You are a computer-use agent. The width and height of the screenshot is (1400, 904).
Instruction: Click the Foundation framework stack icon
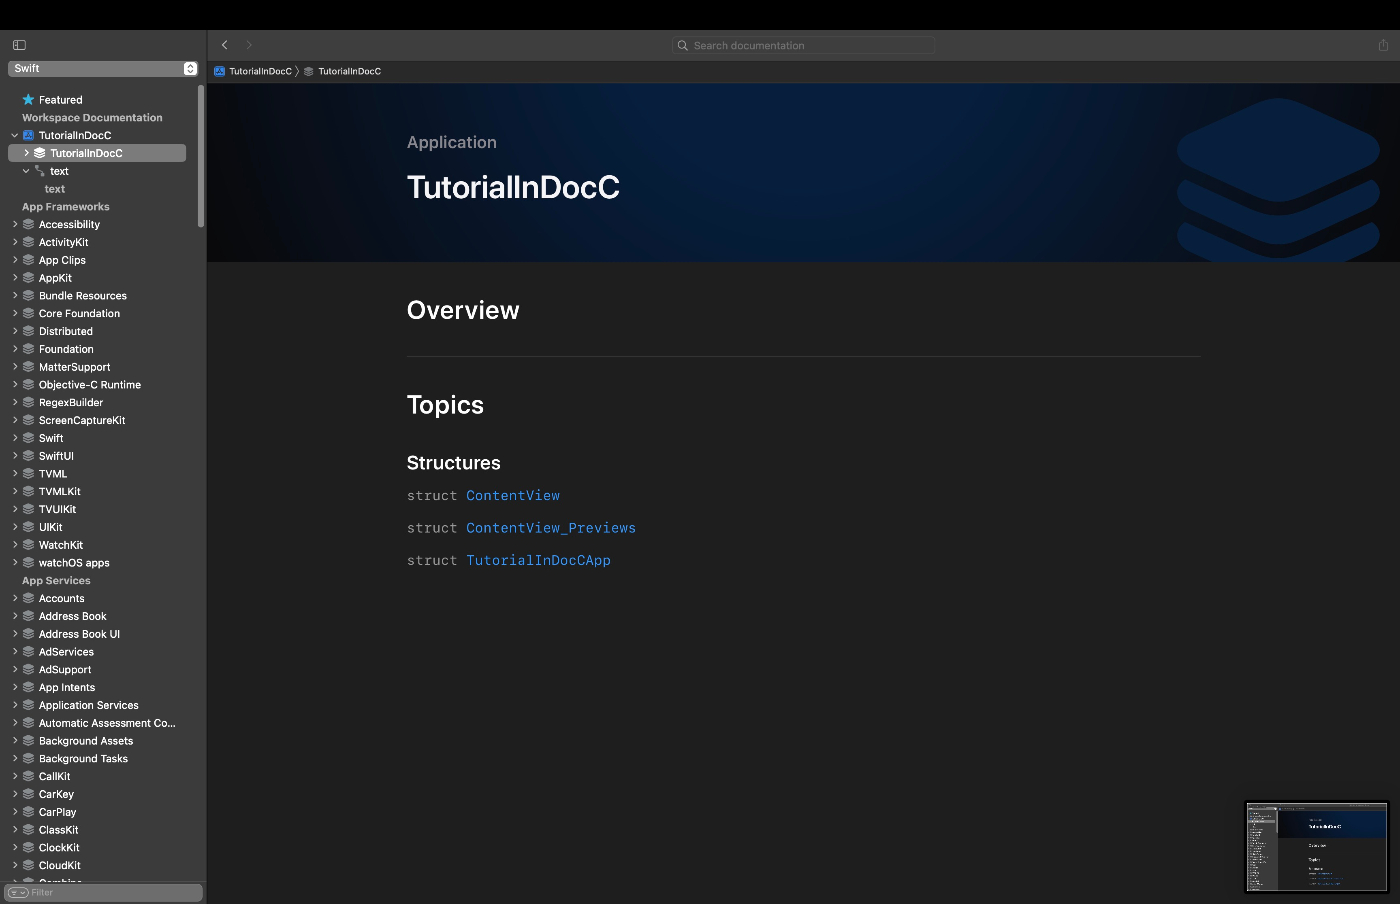coord(28,349)
